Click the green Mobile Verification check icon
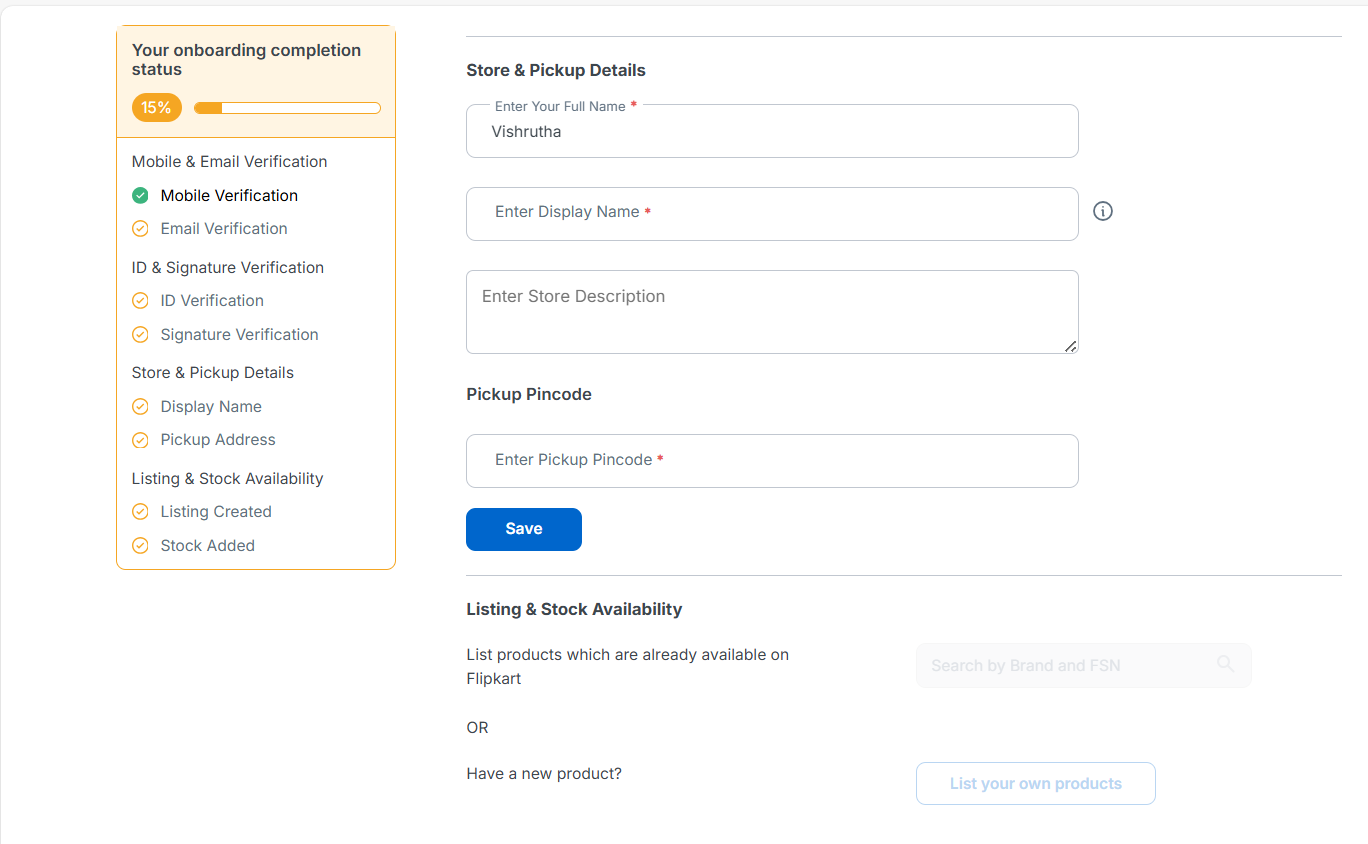The width and height of the screenshot is (1368, 844). coord(140,195)
